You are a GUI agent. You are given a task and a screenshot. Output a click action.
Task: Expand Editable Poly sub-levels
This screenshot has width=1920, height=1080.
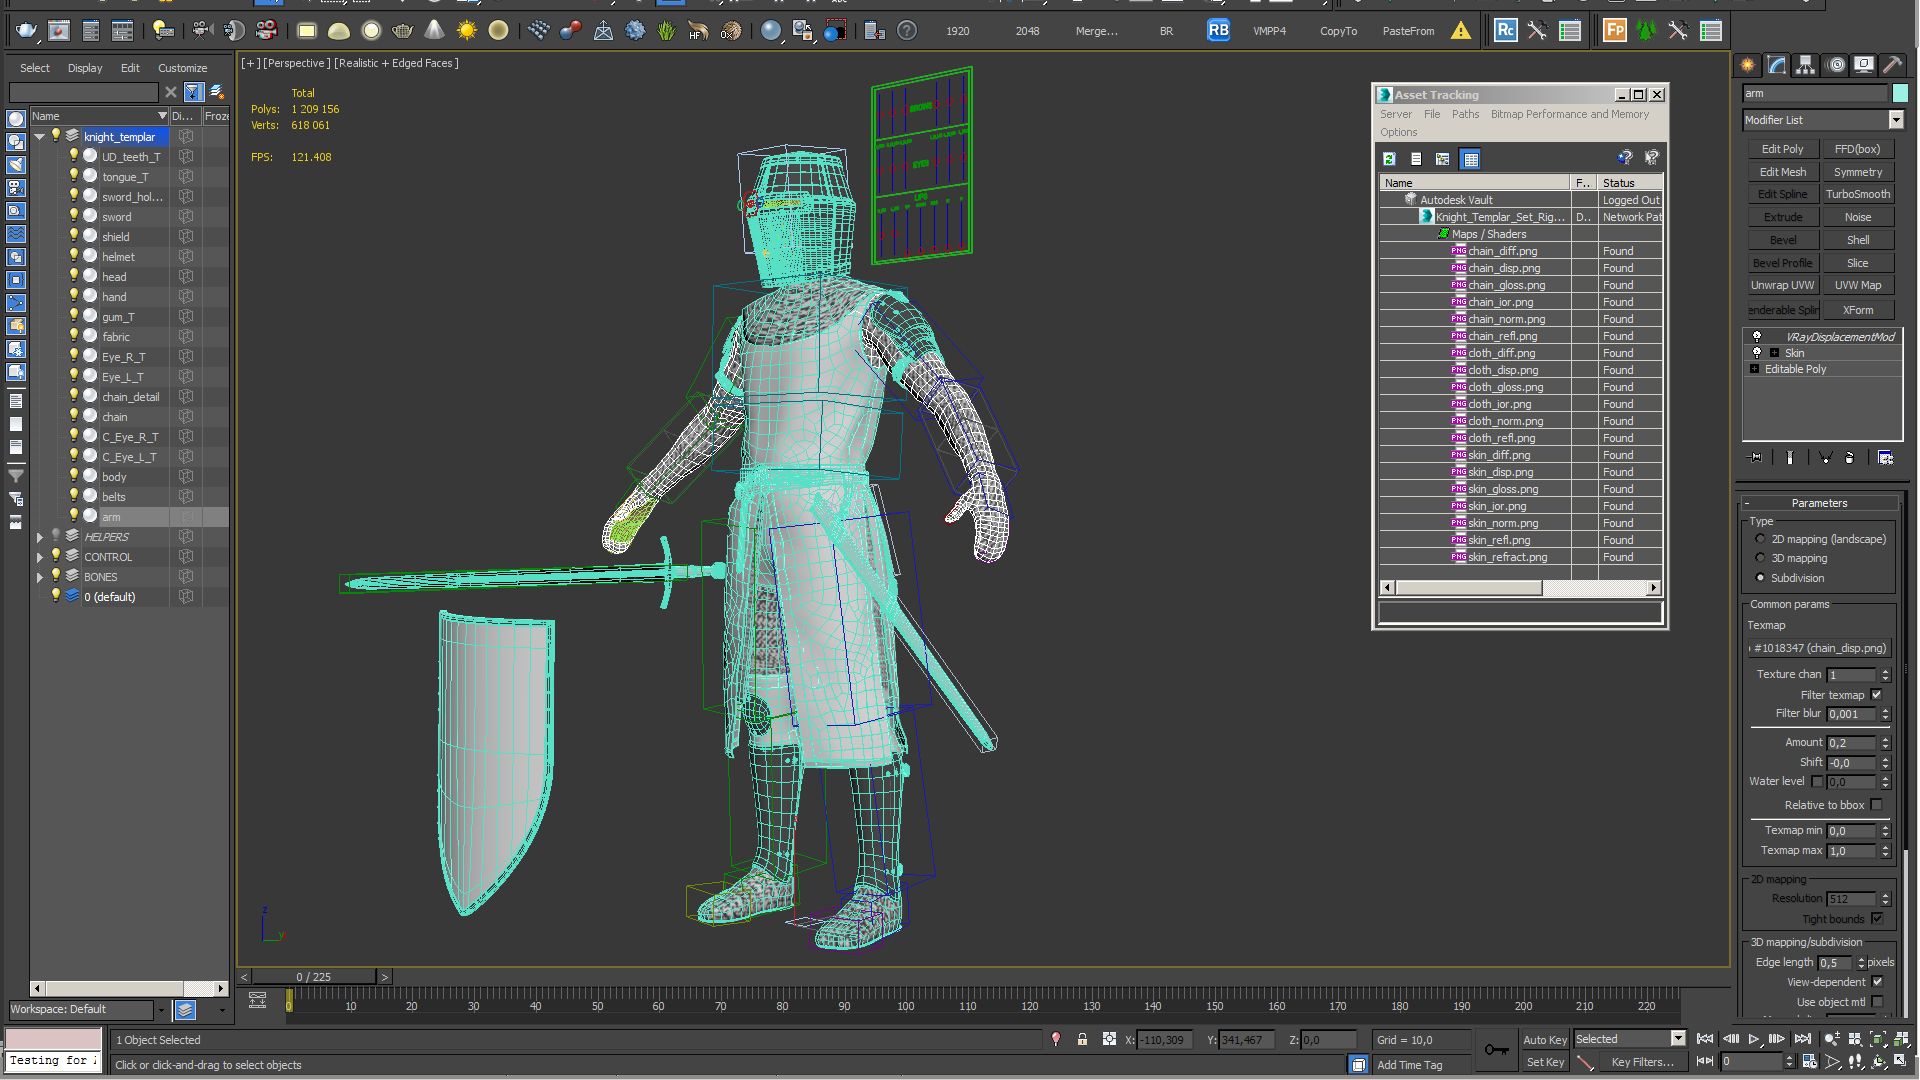1754,369
